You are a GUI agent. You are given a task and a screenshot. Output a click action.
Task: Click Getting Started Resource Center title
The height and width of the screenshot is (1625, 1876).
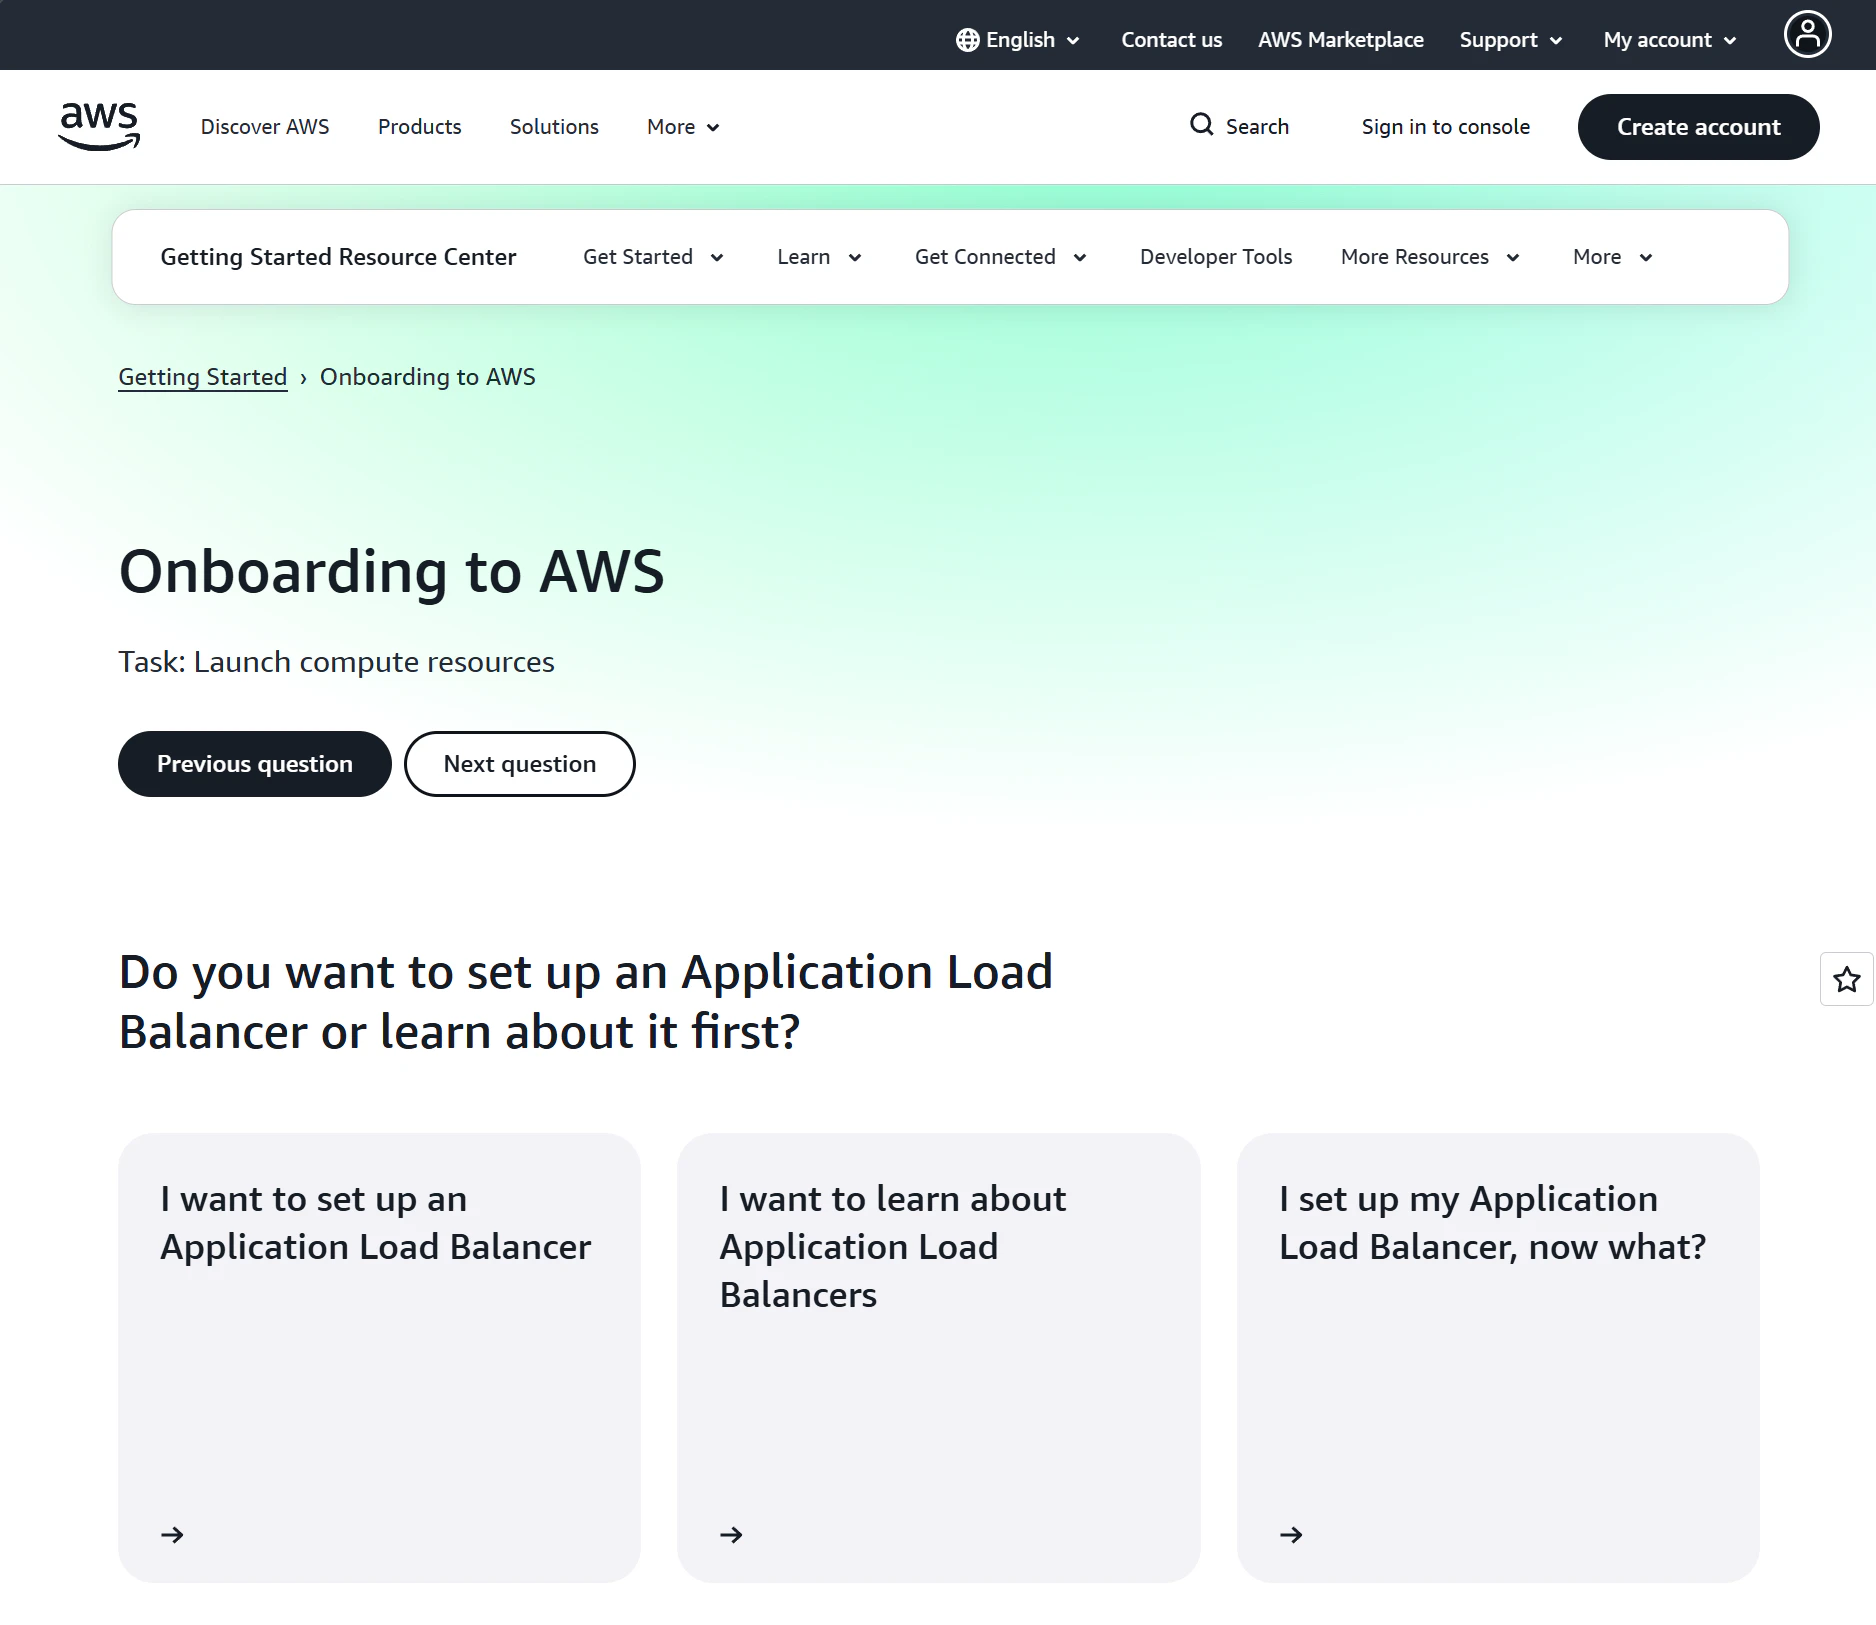[x=338, y=257]
